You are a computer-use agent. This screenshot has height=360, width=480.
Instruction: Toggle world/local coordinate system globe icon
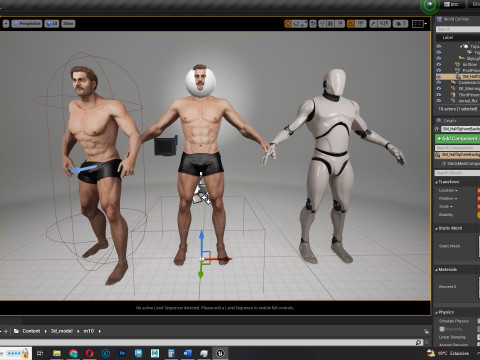tap(313, 24)
